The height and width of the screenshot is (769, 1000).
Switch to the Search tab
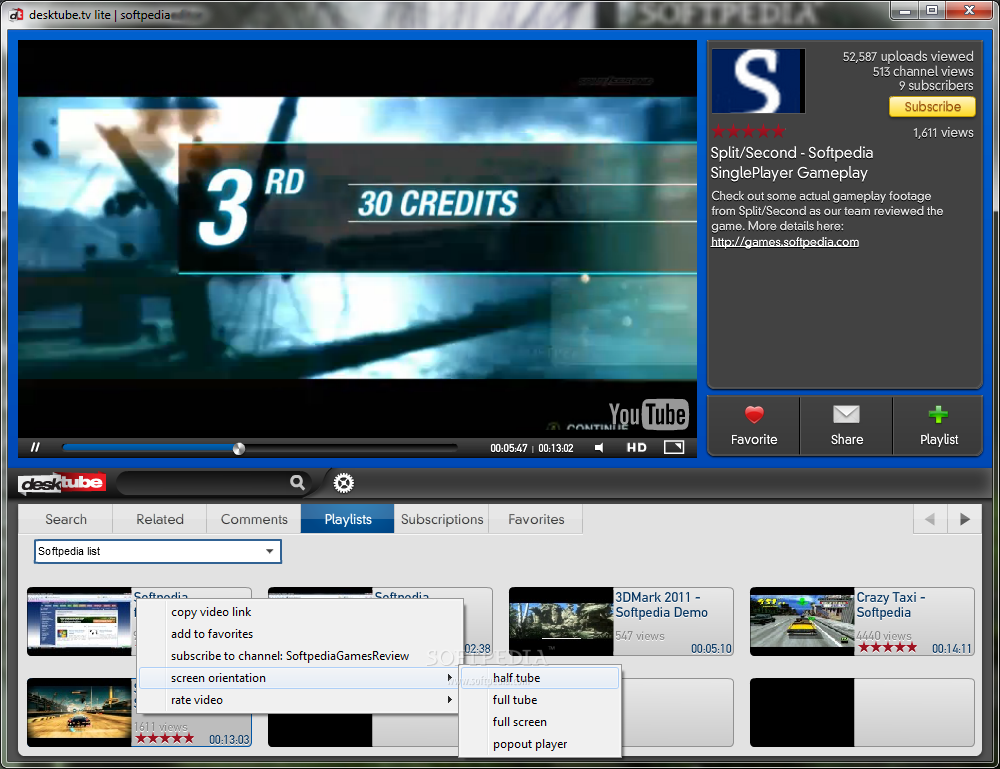66,519
